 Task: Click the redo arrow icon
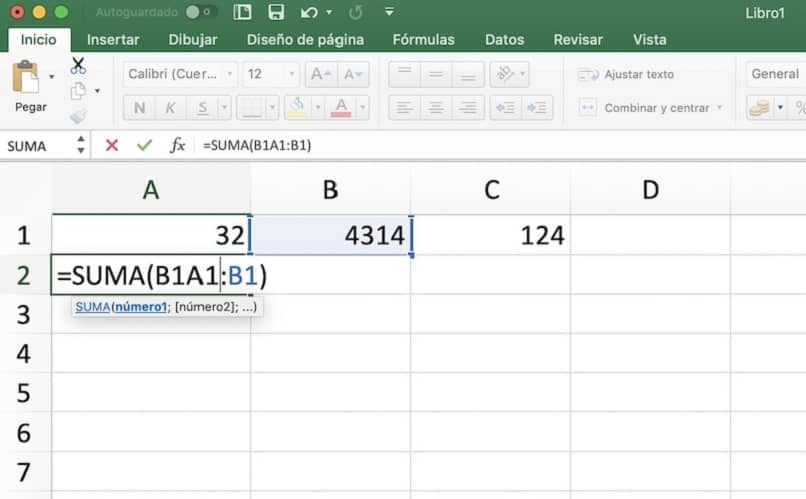click(355, 12)
